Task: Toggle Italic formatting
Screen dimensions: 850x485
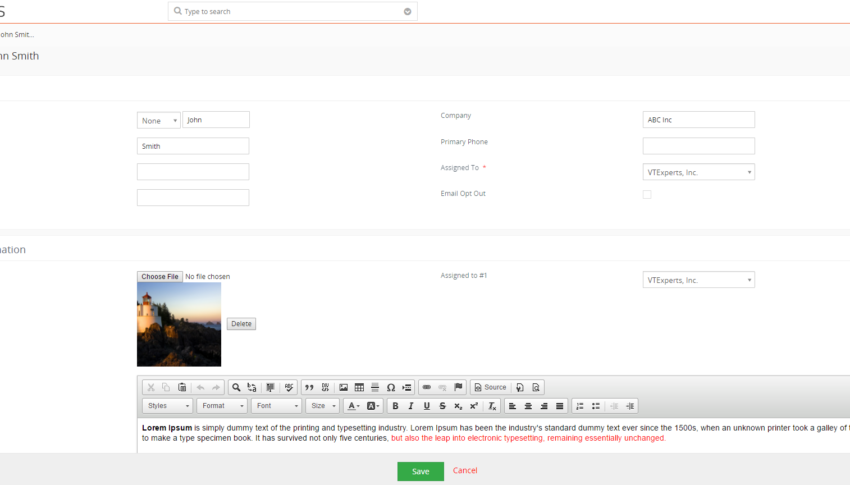Action: [411, 406]
